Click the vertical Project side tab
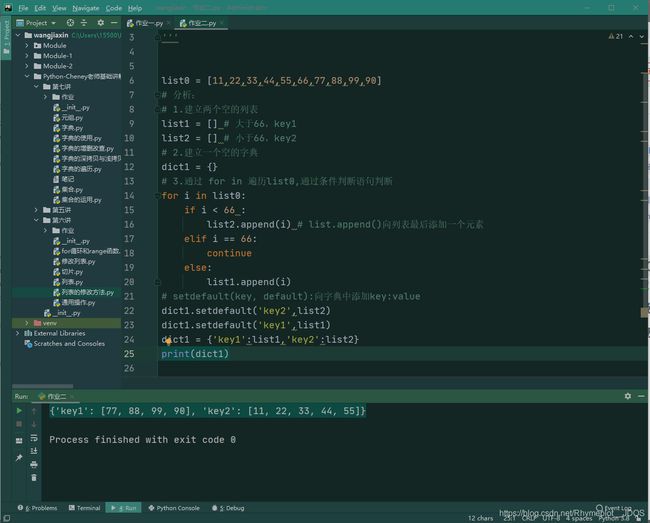 point(6,37)
